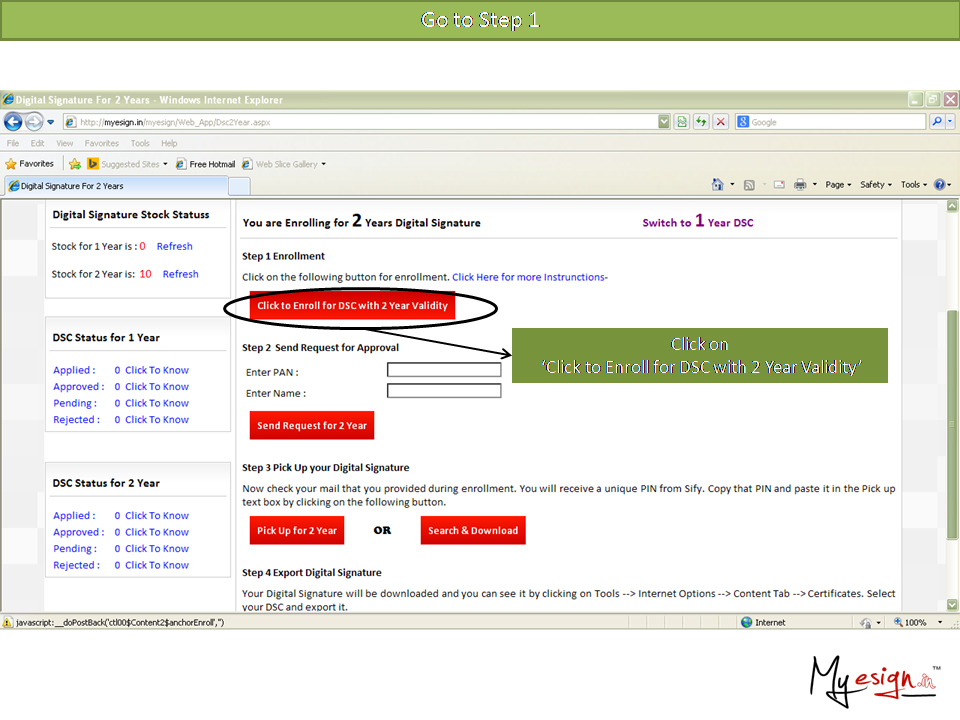Click Refresh link for 1 Year stock
This screenshot has height=720, width=960.
(174, 246)
